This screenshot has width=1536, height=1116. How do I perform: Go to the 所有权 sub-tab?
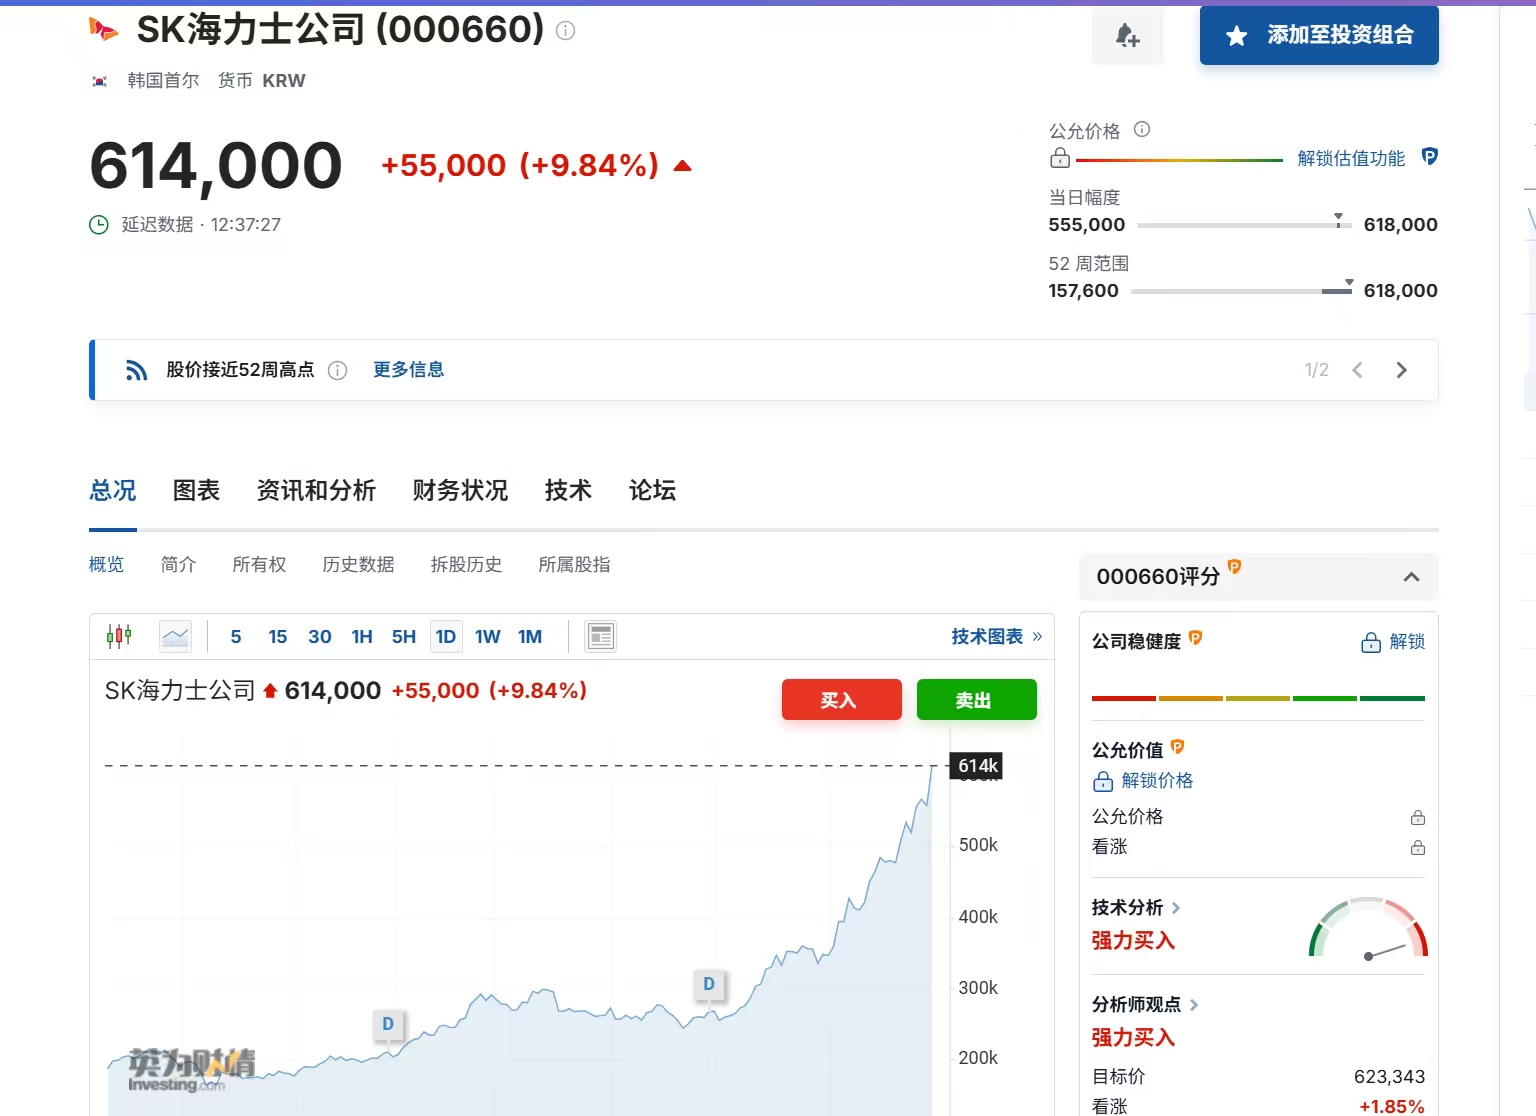pyautogui.click(x=259, y=565)
